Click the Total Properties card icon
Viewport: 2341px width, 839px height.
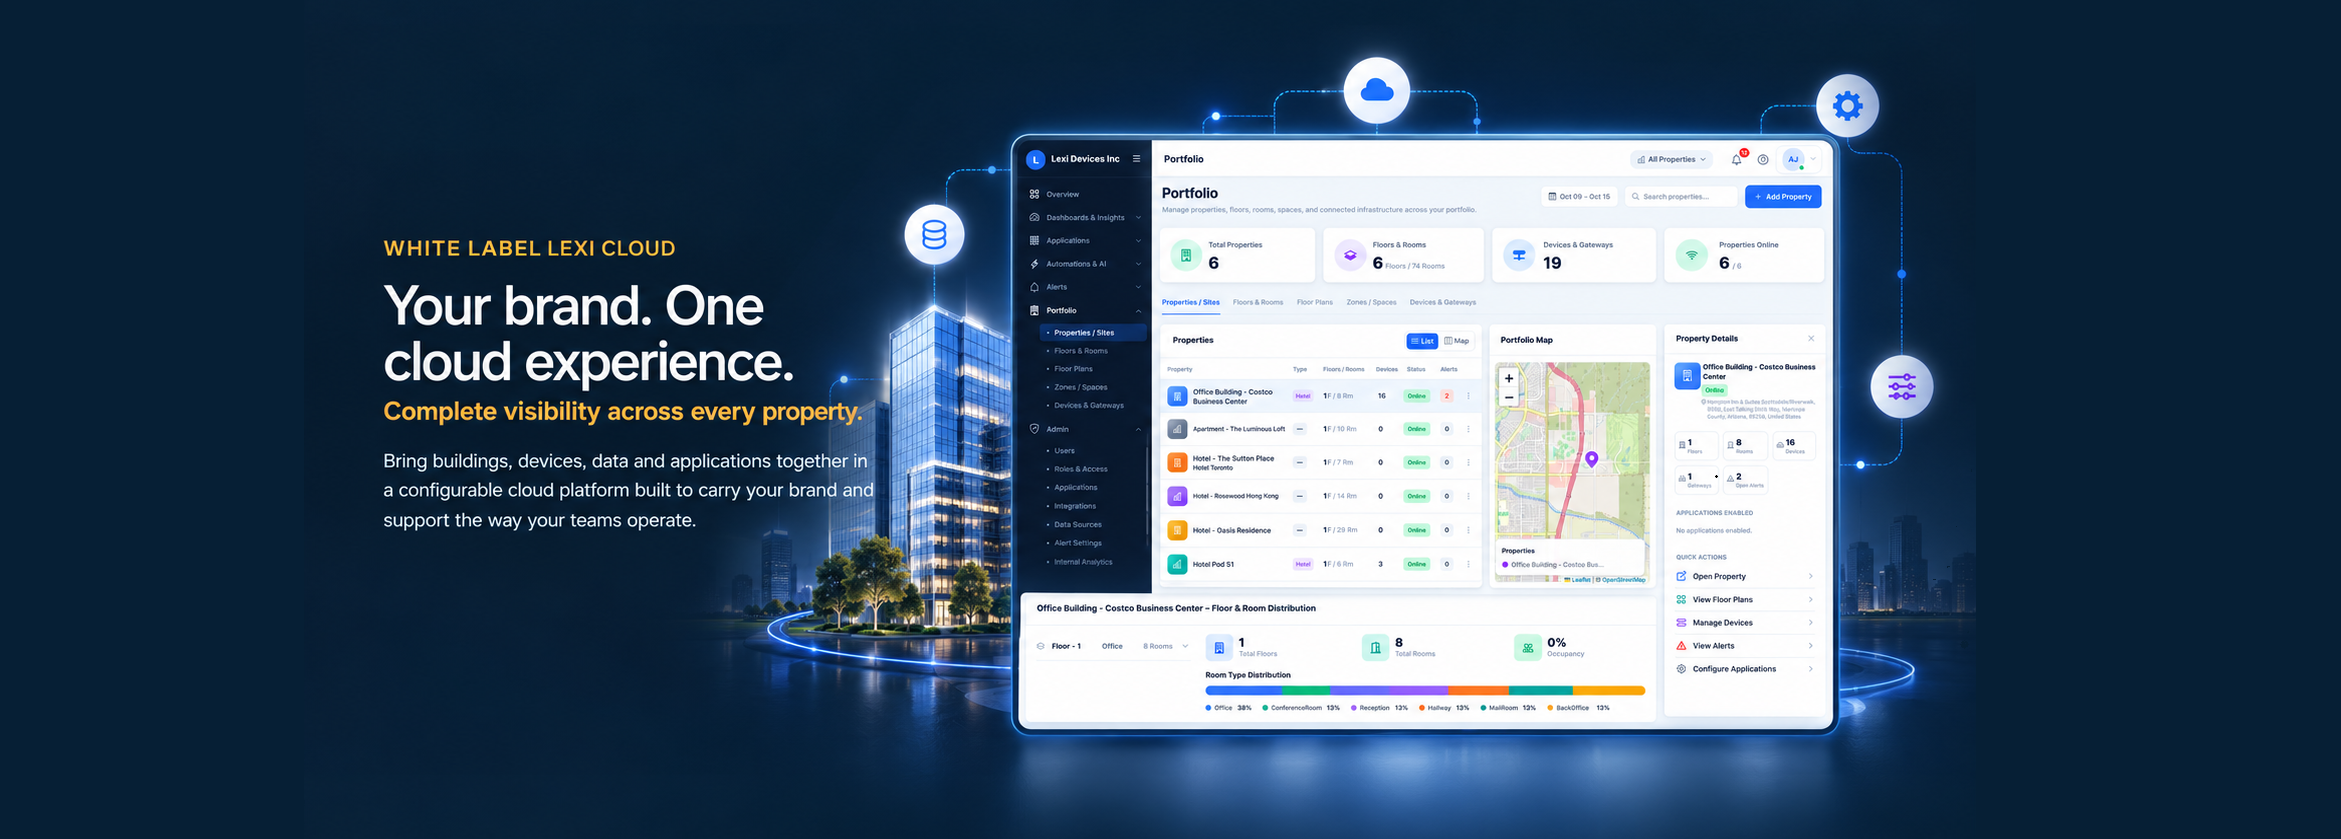click(1185, 255)
